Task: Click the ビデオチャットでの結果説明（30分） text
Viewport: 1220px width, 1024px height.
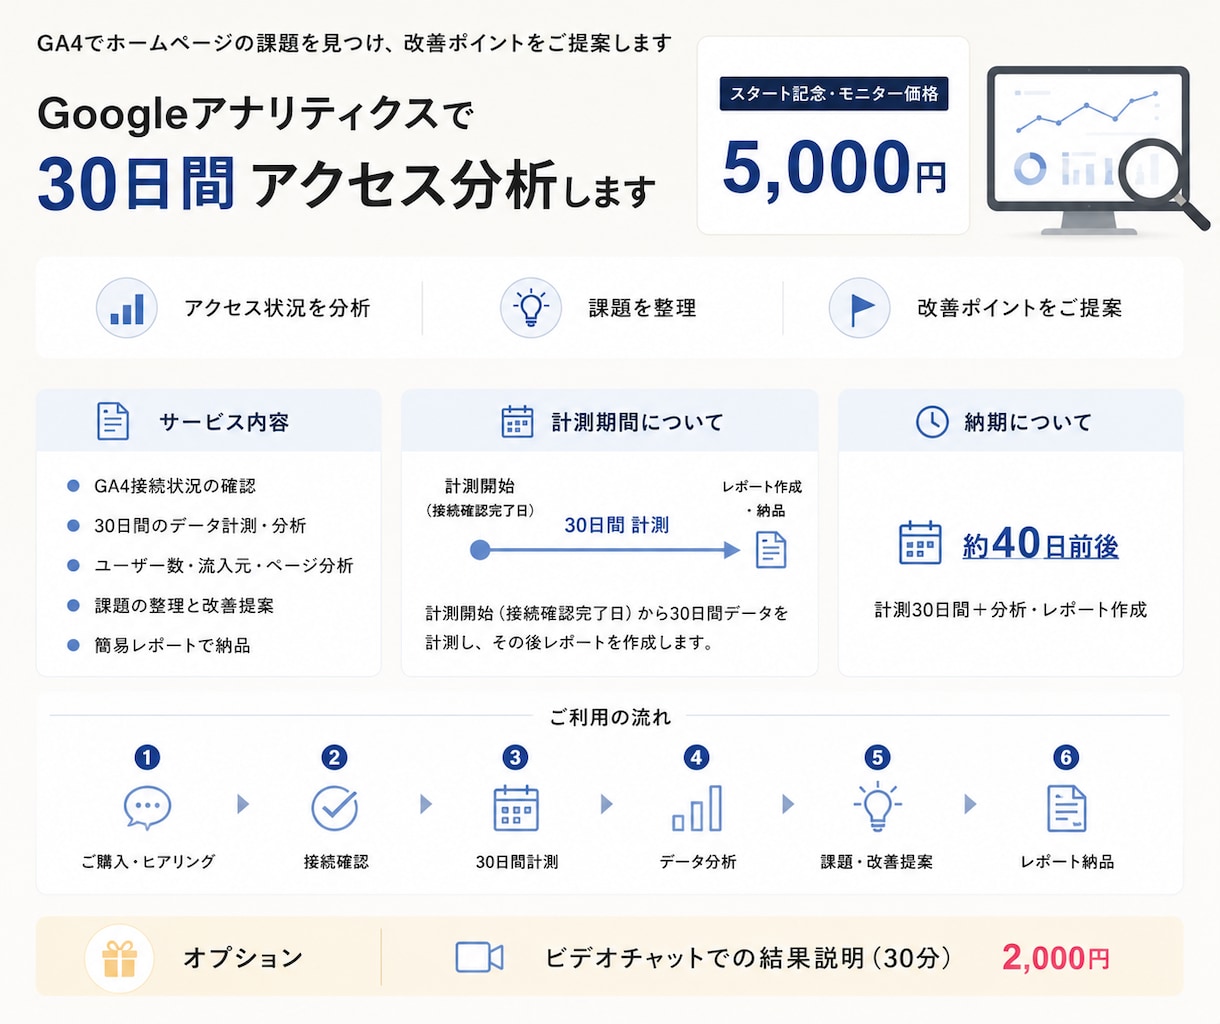Action: [748, 958]
